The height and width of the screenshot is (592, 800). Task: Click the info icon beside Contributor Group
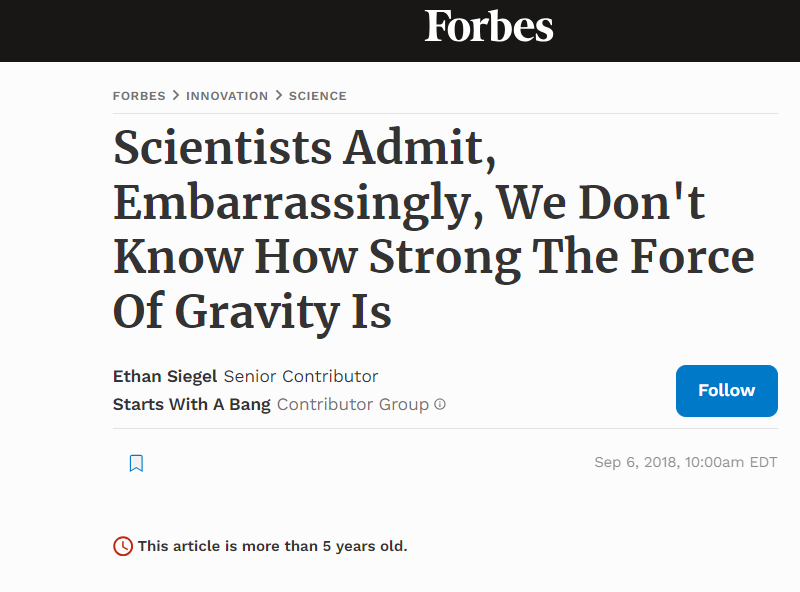(440, 405)
